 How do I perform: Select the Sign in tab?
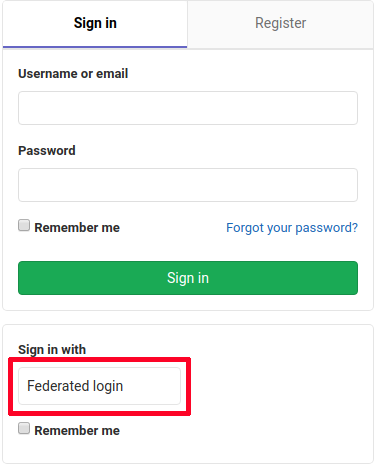pos(95,24)
